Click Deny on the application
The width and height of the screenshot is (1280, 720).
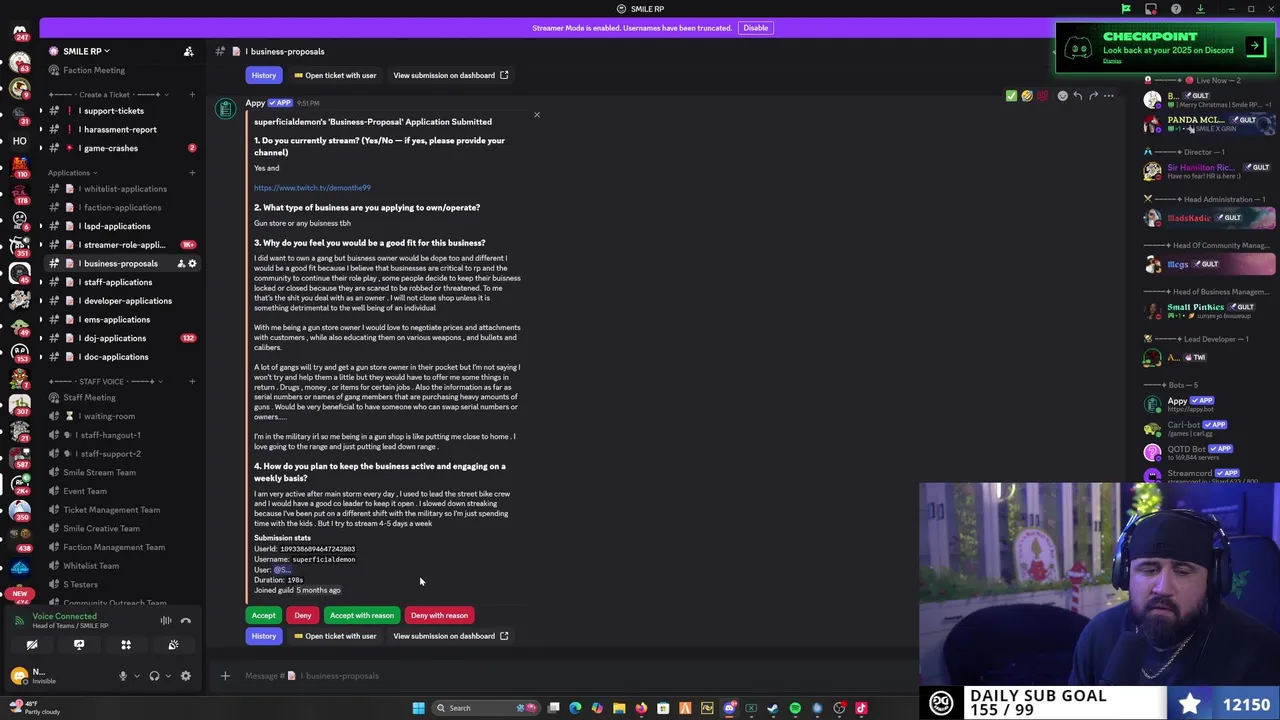click(x=302, y=615)
